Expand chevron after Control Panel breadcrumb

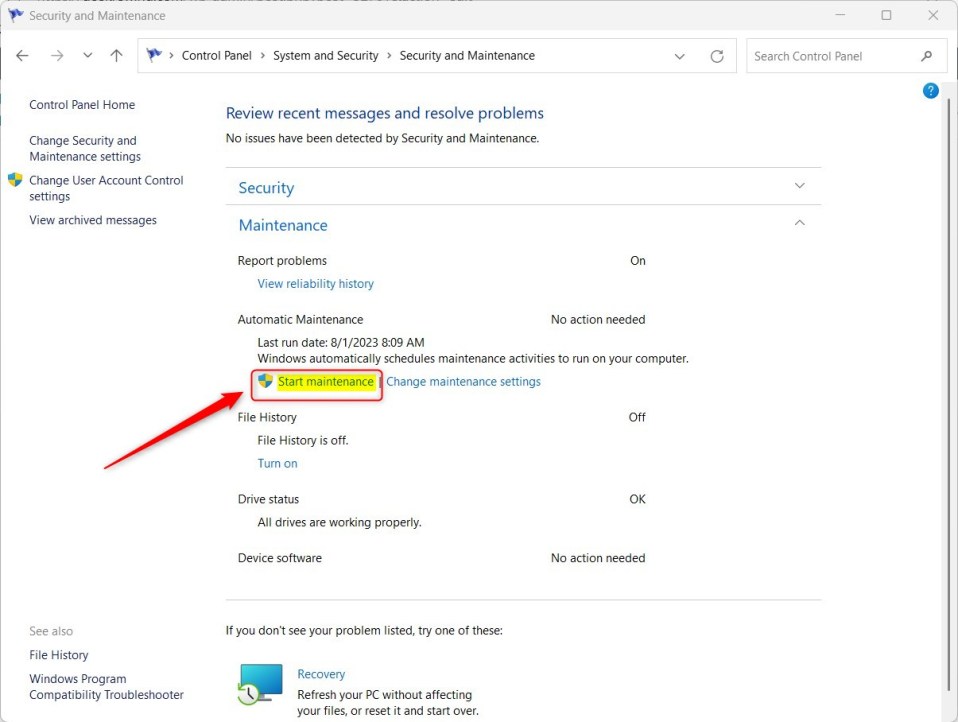[x=262, y=56]
